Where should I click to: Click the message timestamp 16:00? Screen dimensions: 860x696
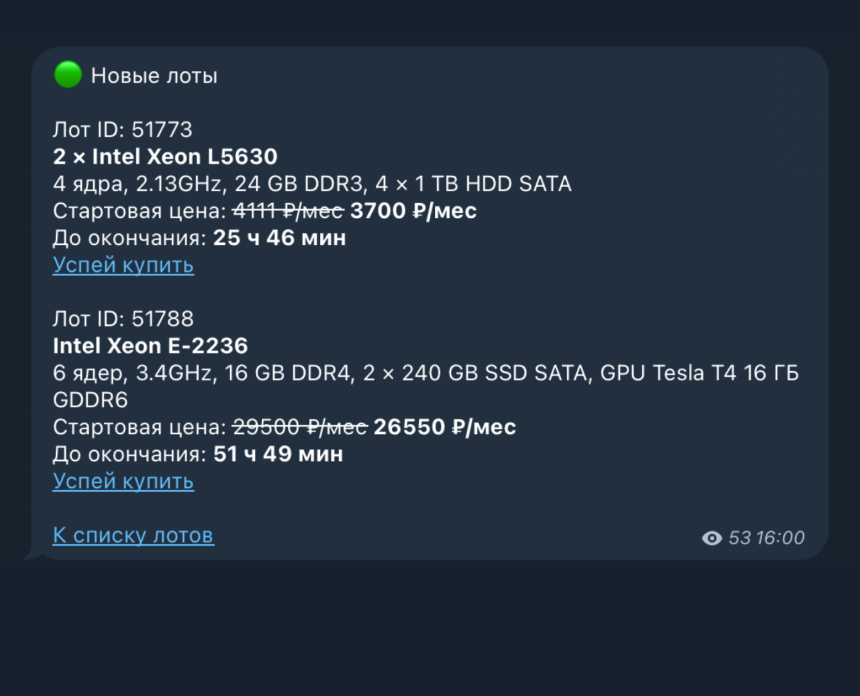pos(780,538)
